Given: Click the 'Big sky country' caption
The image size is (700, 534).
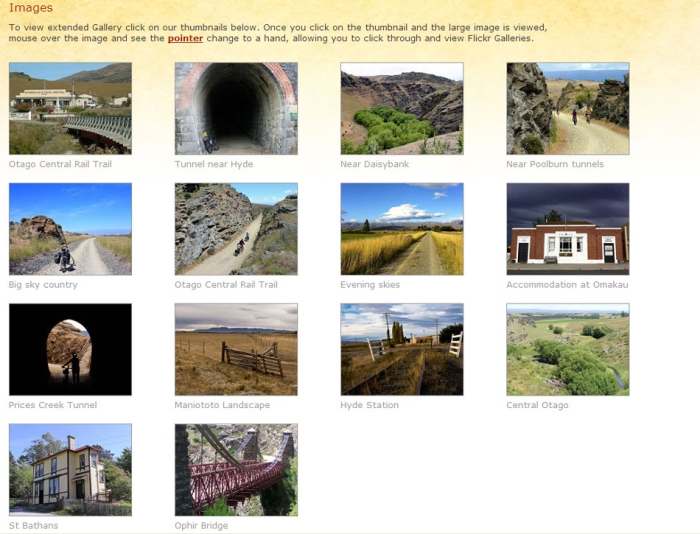Looking at the screenshot, I should coord(43,285).
